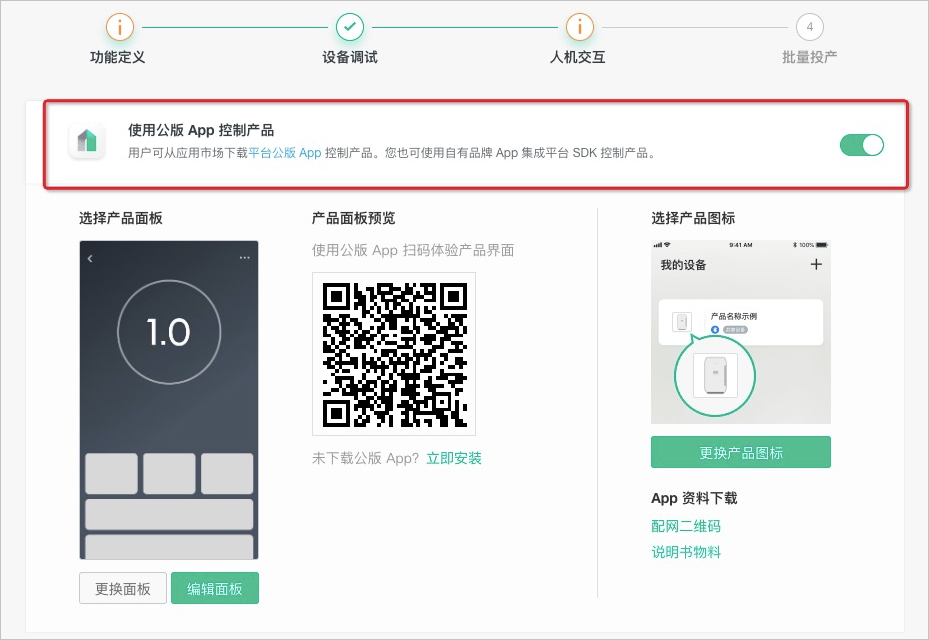Click the 1.0 circle in panel preview
This screenshot has height=640, width=929.
click(169, 332)
